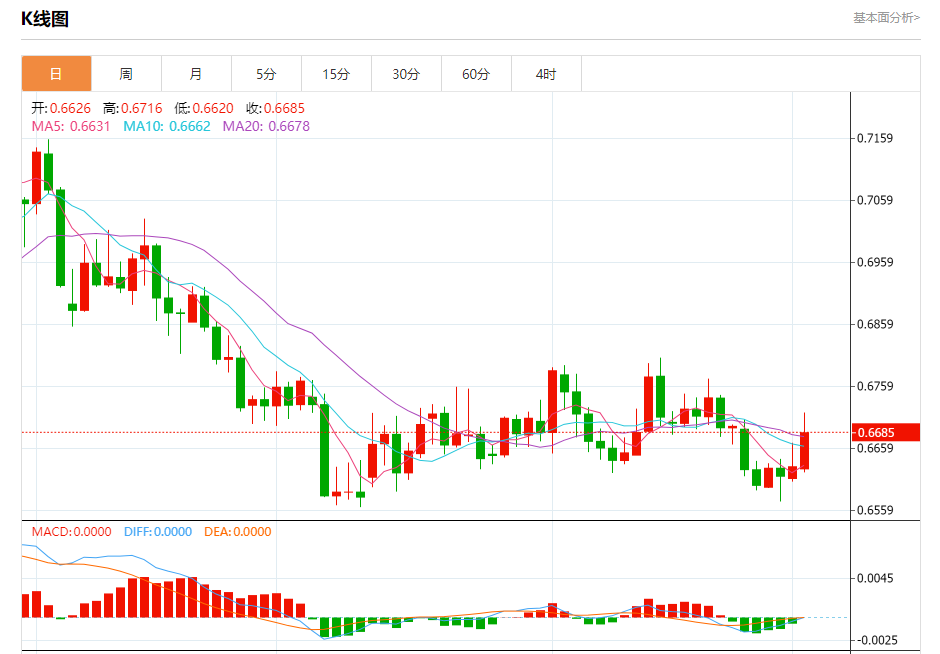Select the 日 daily chart tab
Image resolution: width=940 pixels, height=654 pixels.
click(x=56, y=74)
